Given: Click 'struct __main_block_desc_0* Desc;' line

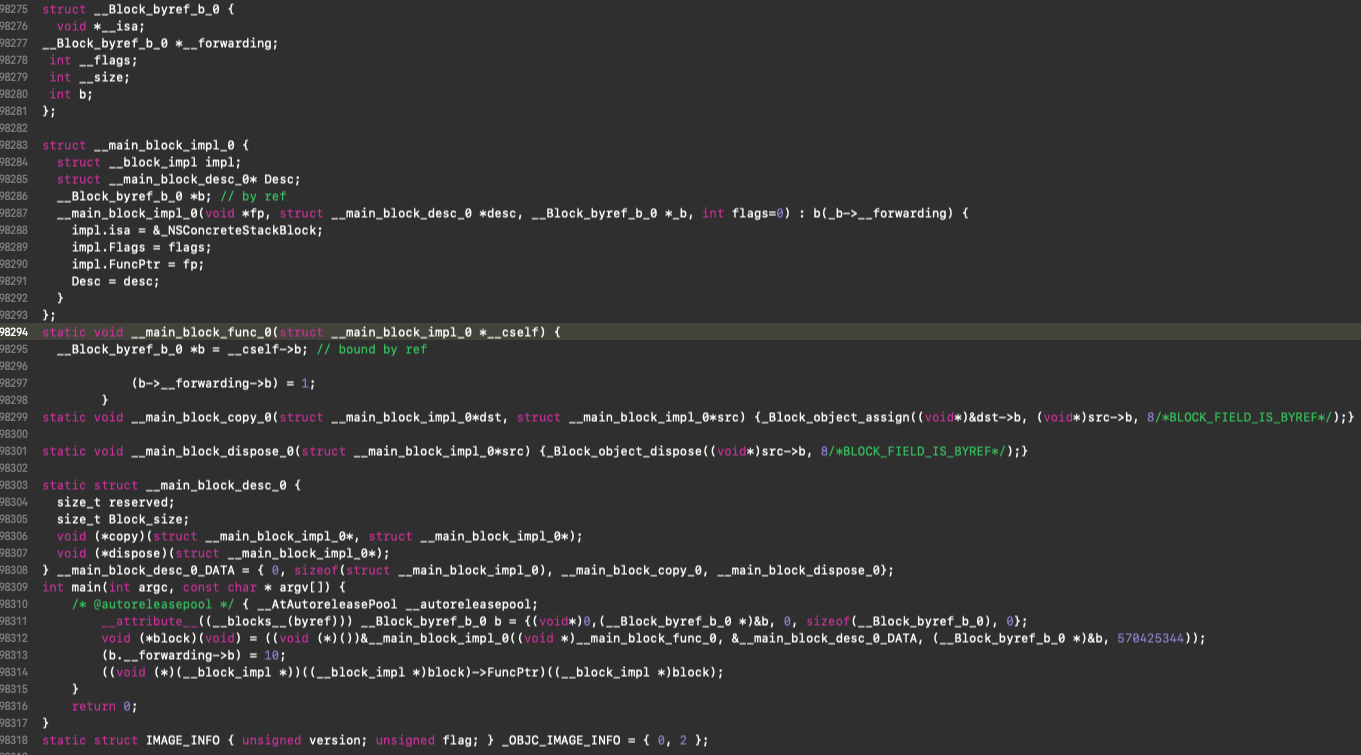Looking at the screenshot, I should [179, 179].
